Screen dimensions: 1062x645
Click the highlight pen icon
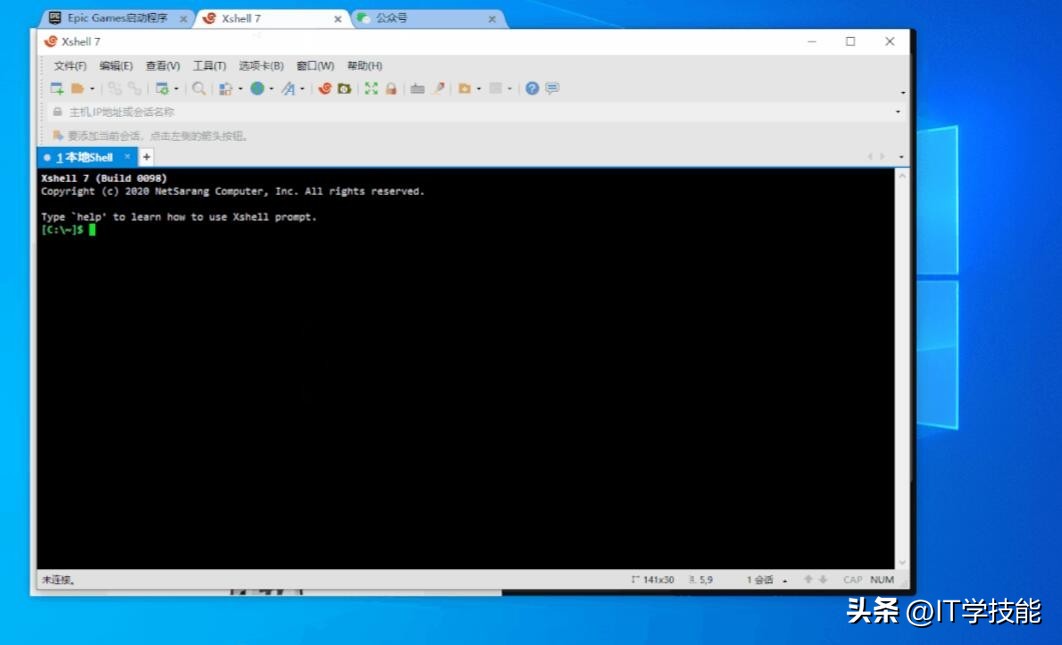click(x=439, y=89)
